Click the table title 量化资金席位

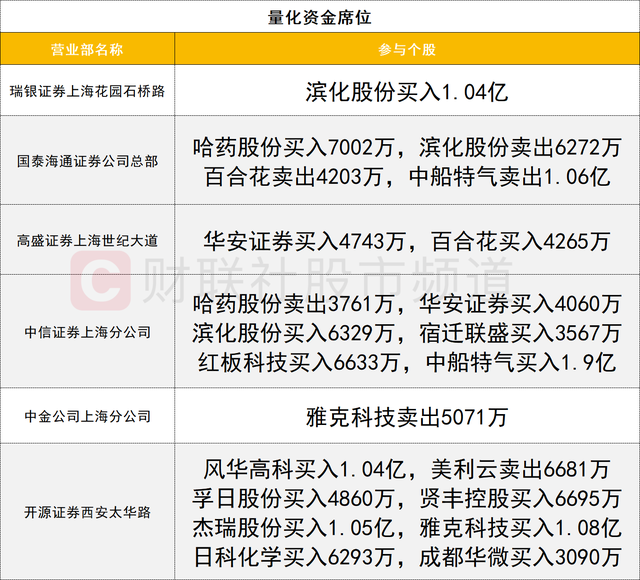pyautogui.click(x=320, y=18)
